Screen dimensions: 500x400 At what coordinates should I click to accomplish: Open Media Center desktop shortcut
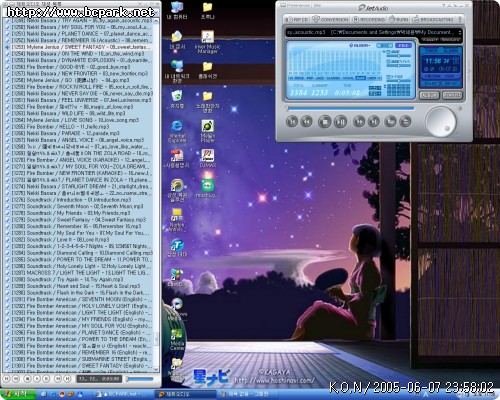click(177, 340)
